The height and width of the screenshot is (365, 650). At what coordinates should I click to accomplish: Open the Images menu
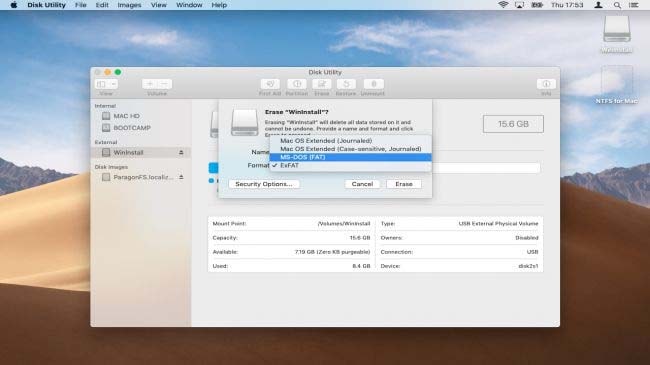129,5
